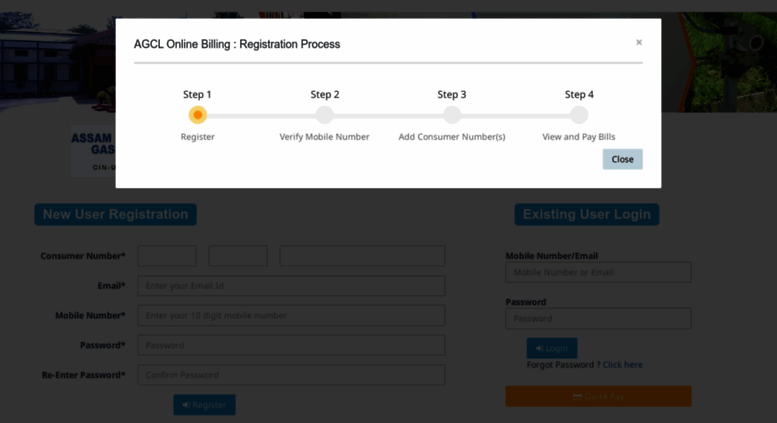Click the registration Password field
The image size is (777, 423).
(x=291, y=346)
